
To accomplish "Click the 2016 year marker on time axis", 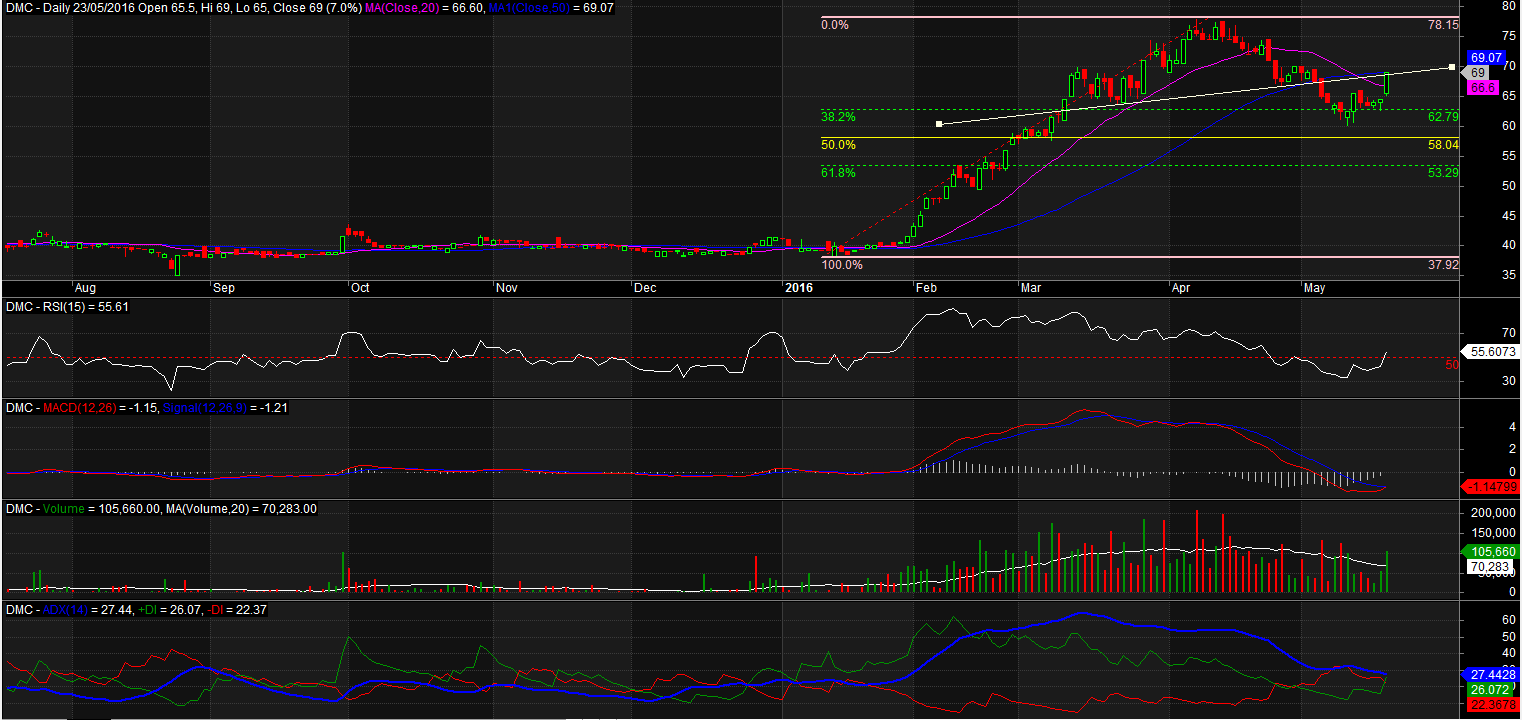I will click(x=799, y=288).
